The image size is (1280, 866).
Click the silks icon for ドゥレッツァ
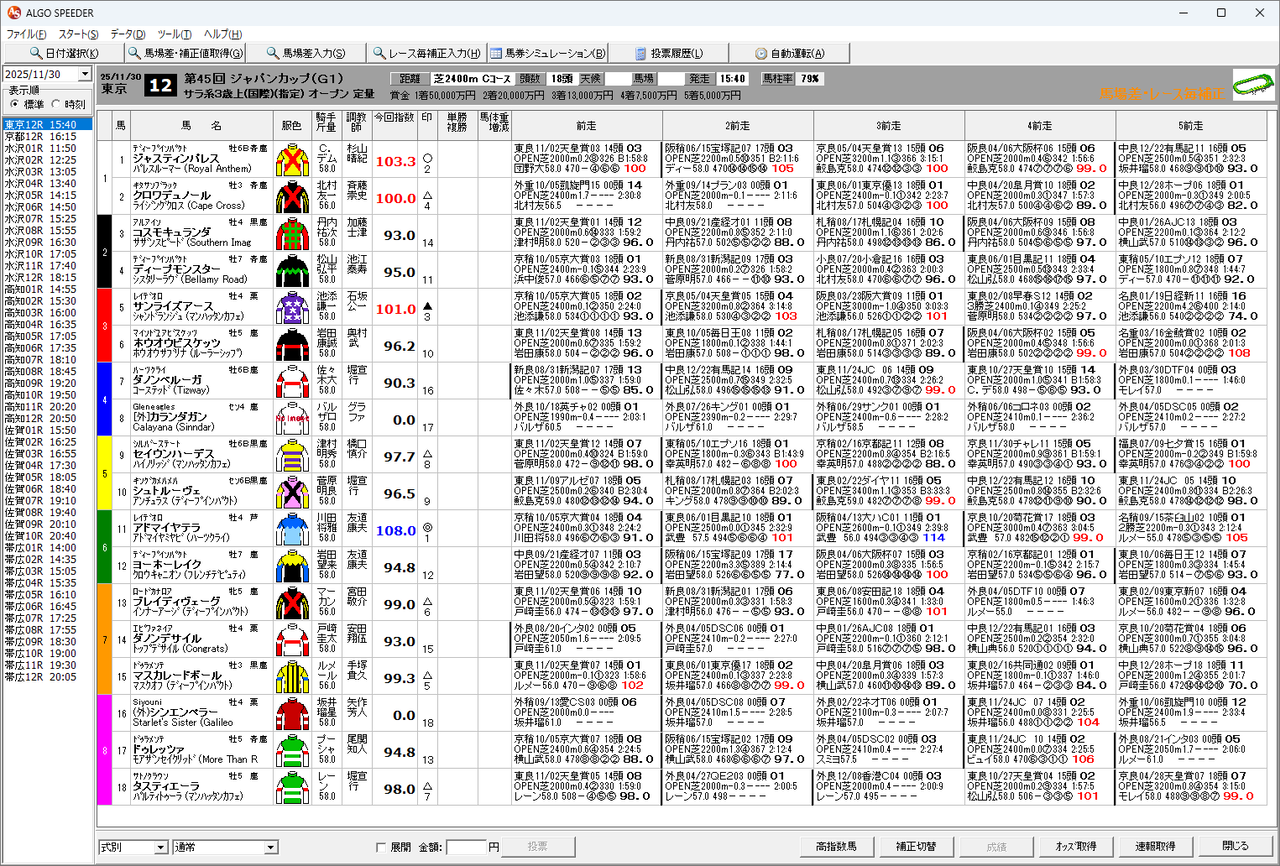click(292, 752)
